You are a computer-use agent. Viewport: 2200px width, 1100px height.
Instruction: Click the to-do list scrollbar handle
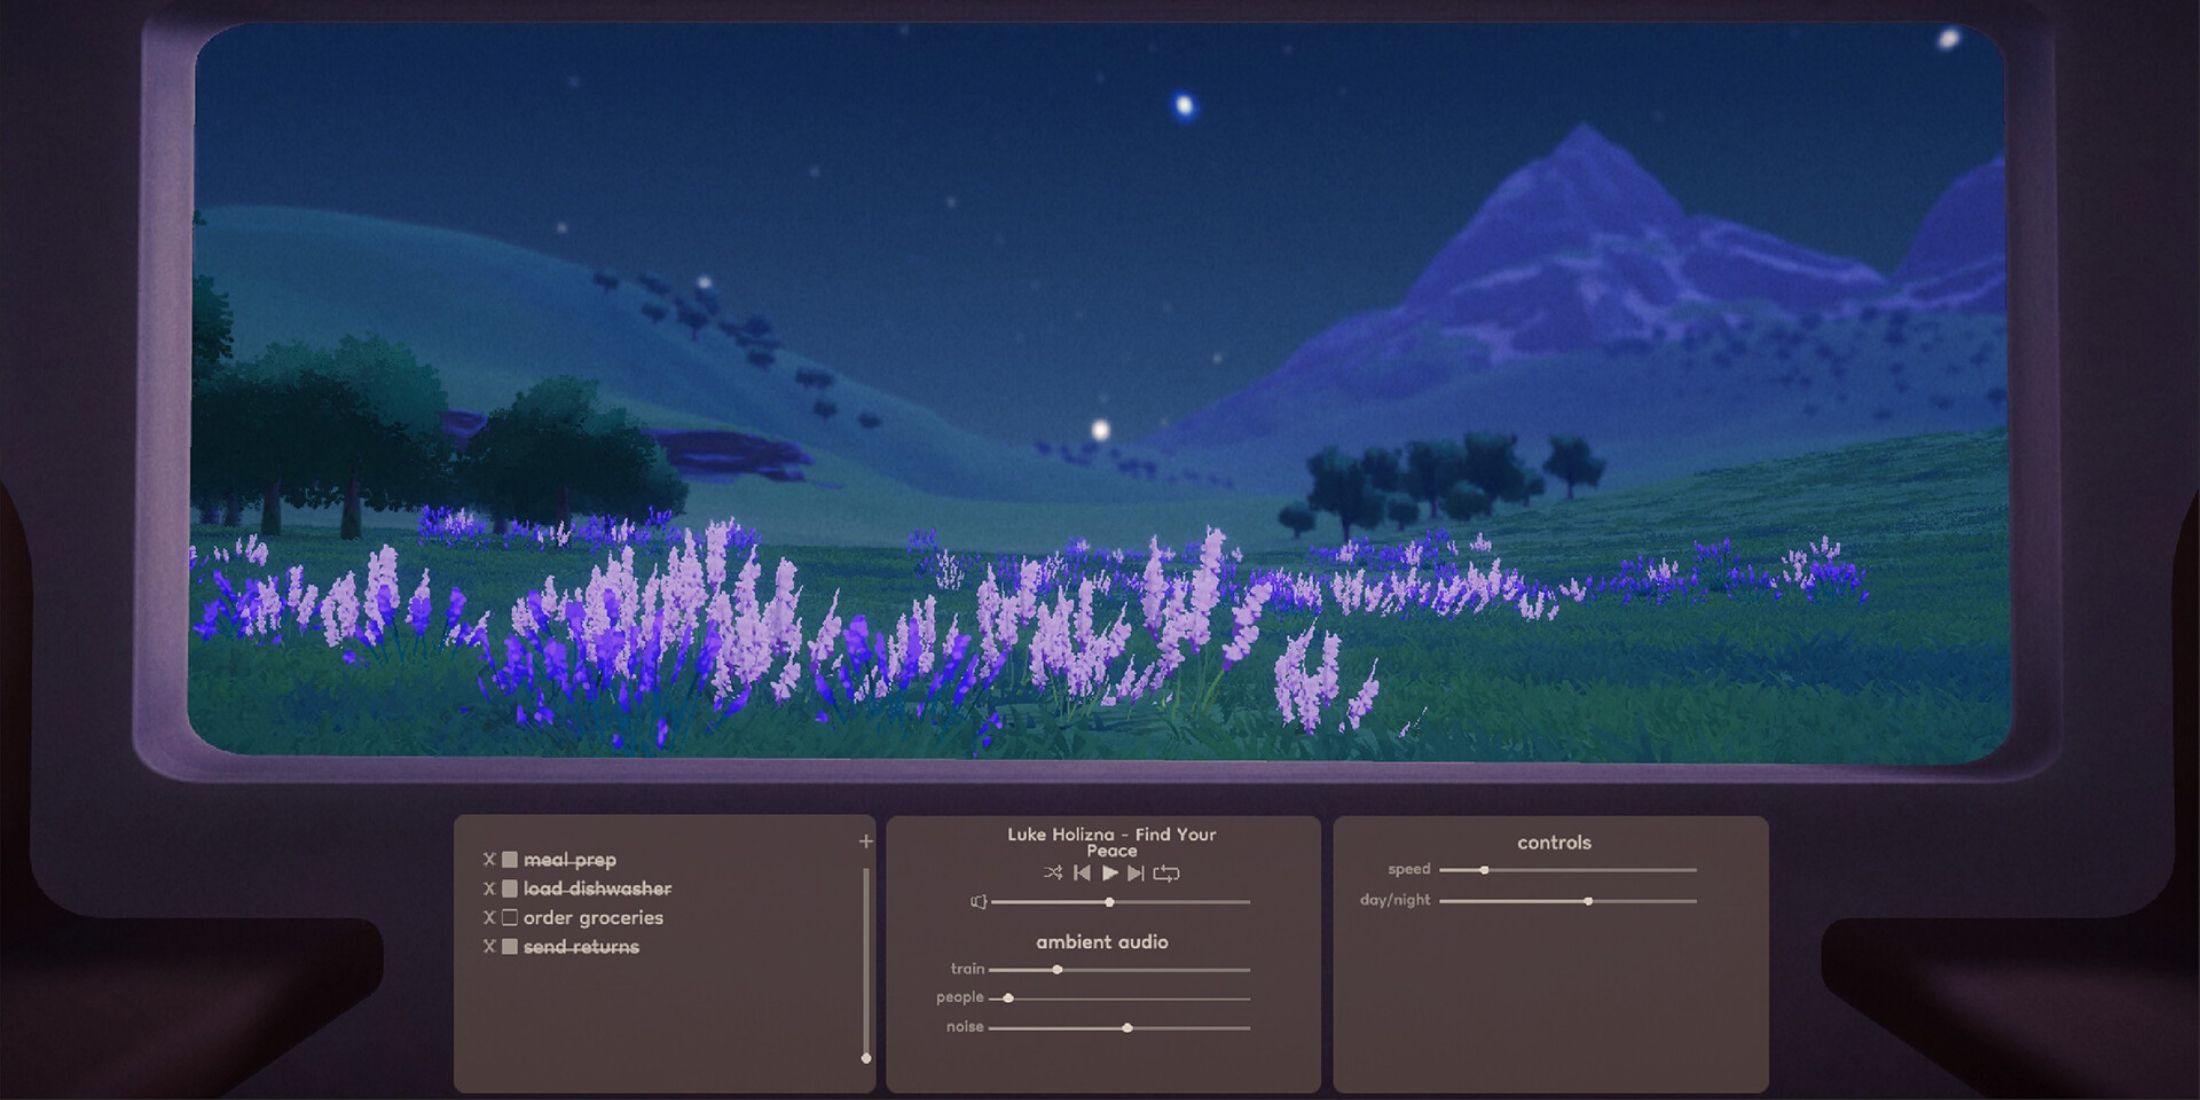[866, 1057]
